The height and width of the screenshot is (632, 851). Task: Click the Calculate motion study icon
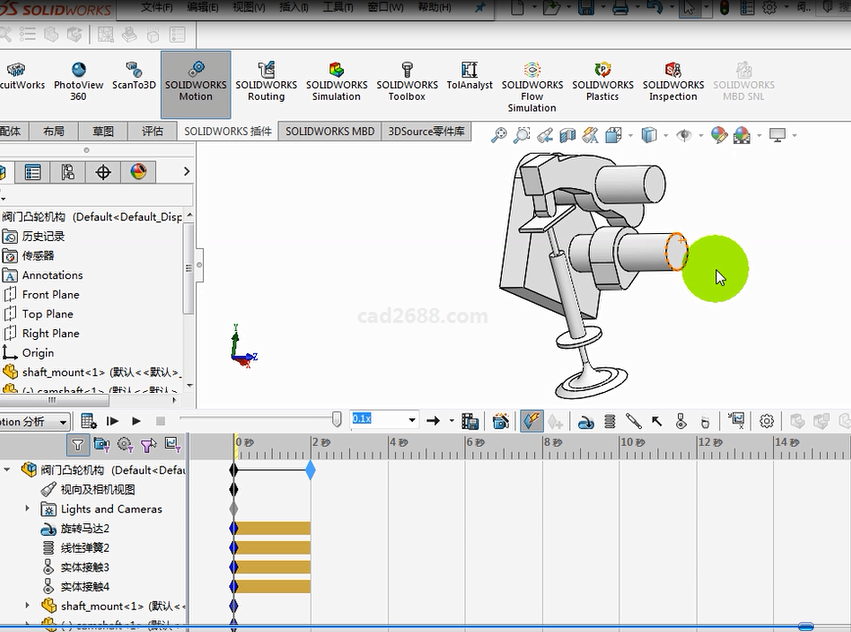[x=88, y=421]
